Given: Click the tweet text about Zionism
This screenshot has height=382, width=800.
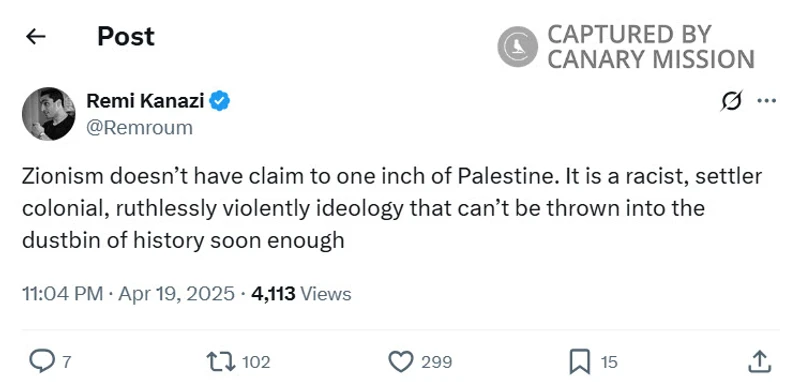Looking at the screenshot, I should coord(392,208).
